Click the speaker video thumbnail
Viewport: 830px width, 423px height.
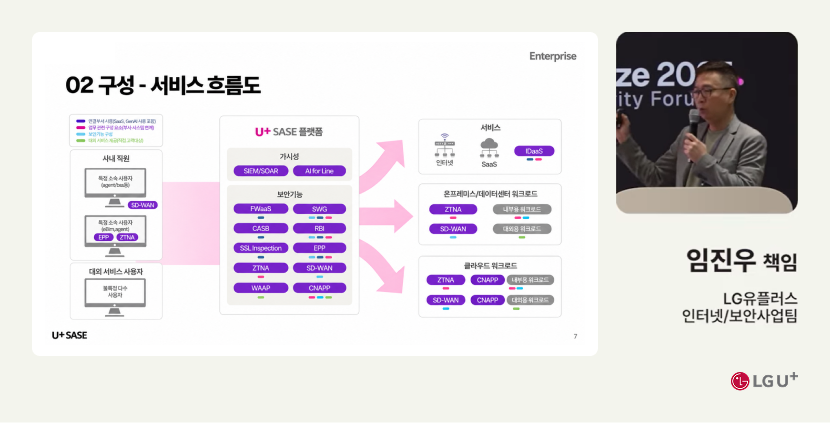pos(707,123)
